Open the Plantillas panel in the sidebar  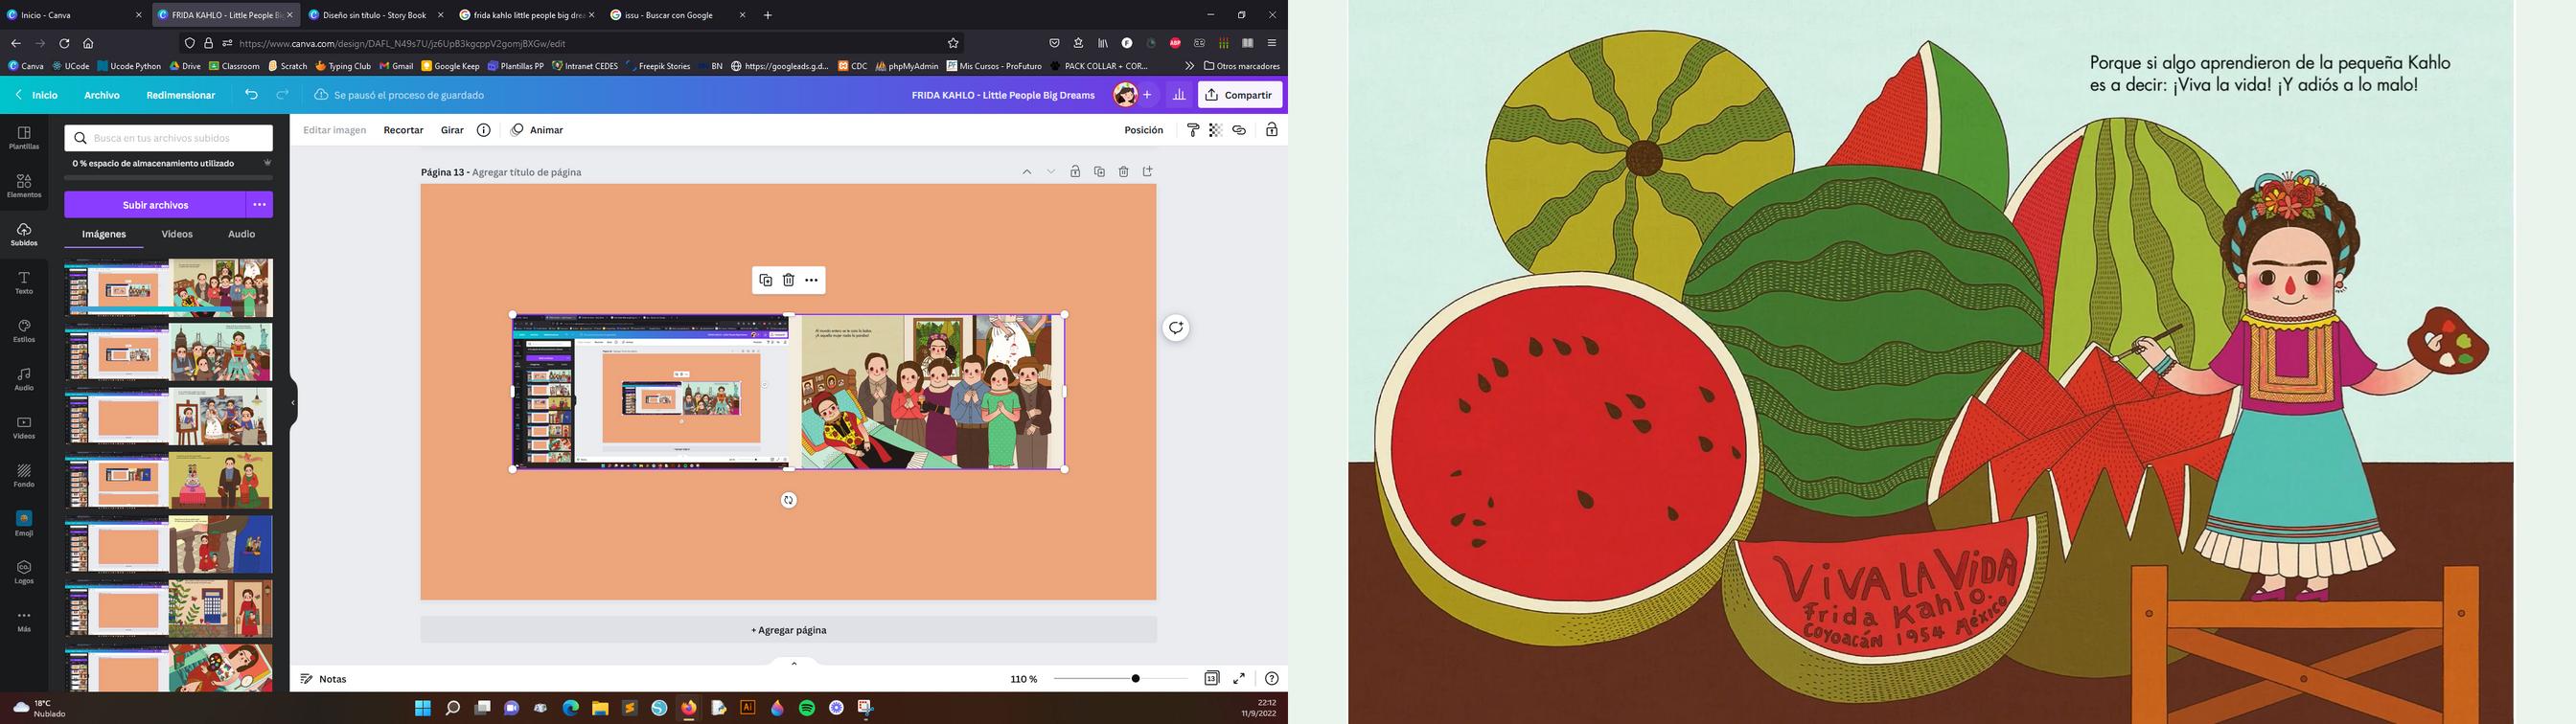tap(24, 138)
